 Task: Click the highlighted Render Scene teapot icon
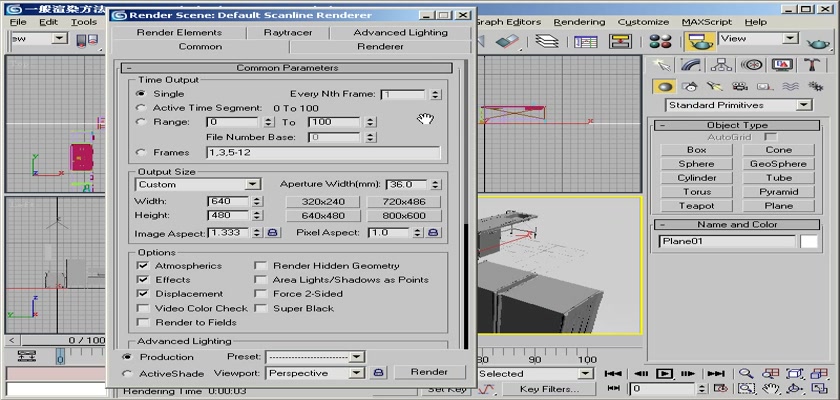tap(699, 41)
